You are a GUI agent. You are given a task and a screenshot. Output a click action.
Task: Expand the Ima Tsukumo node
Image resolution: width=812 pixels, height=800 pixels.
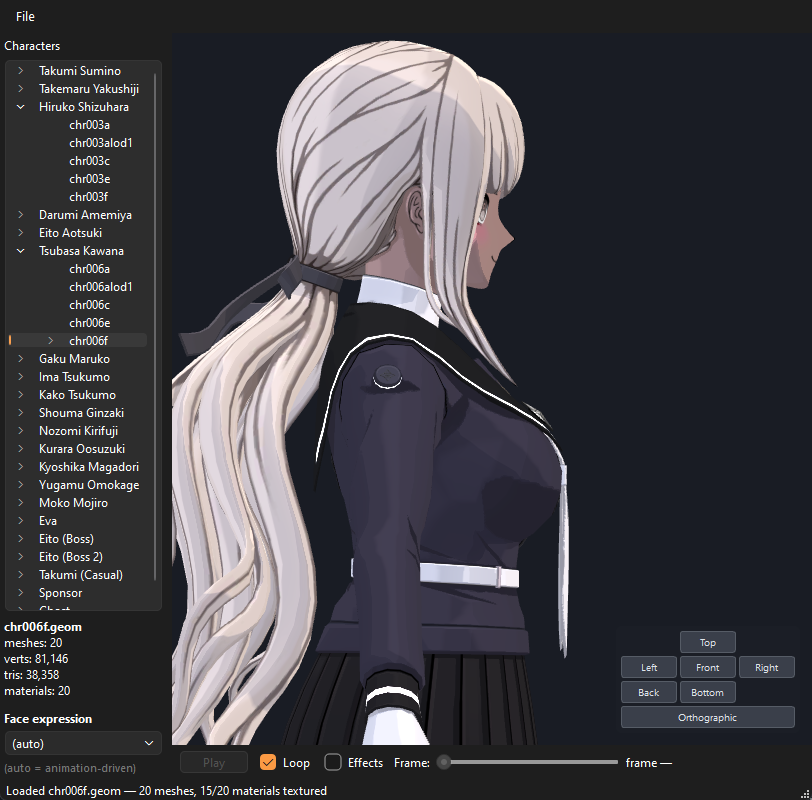[21, 376]
